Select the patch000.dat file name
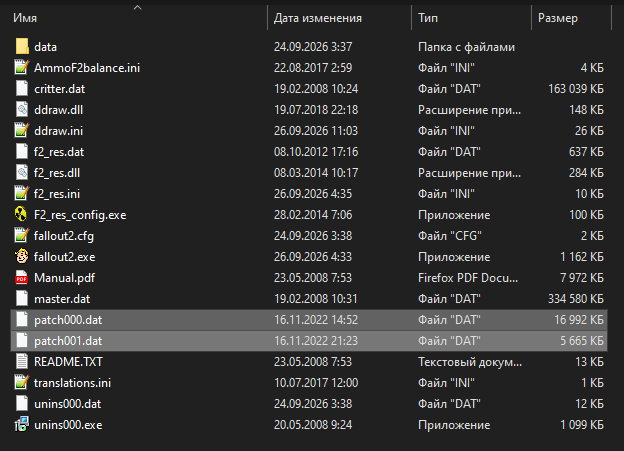The image size is (624, 451). pyautogui.click(x=68, y=320)
